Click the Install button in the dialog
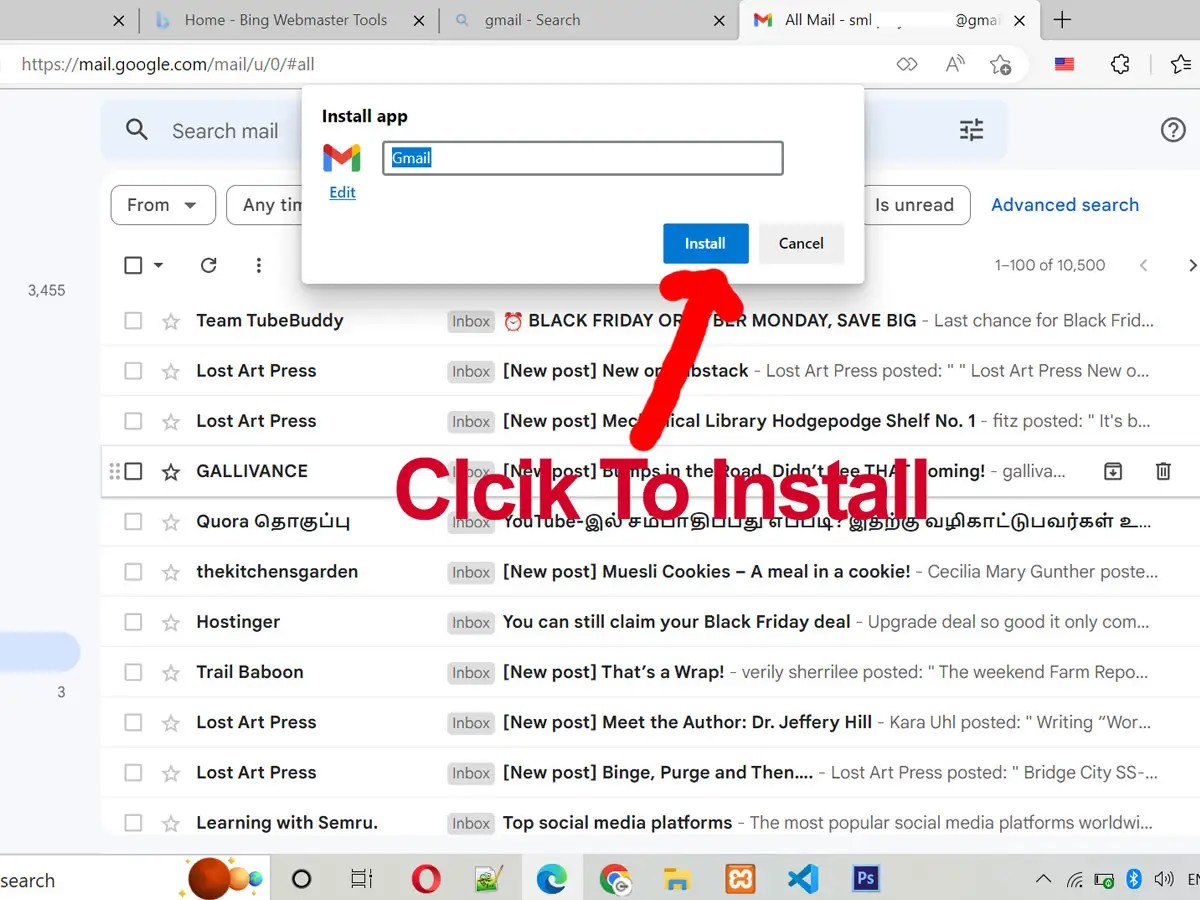 (x=705, y=243)
